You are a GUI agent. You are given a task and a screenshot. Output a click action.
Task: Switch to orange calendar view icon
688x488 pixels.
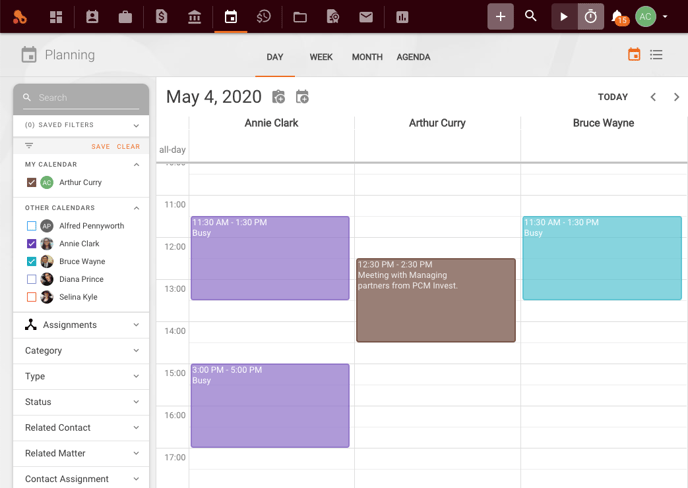[634, 54]
